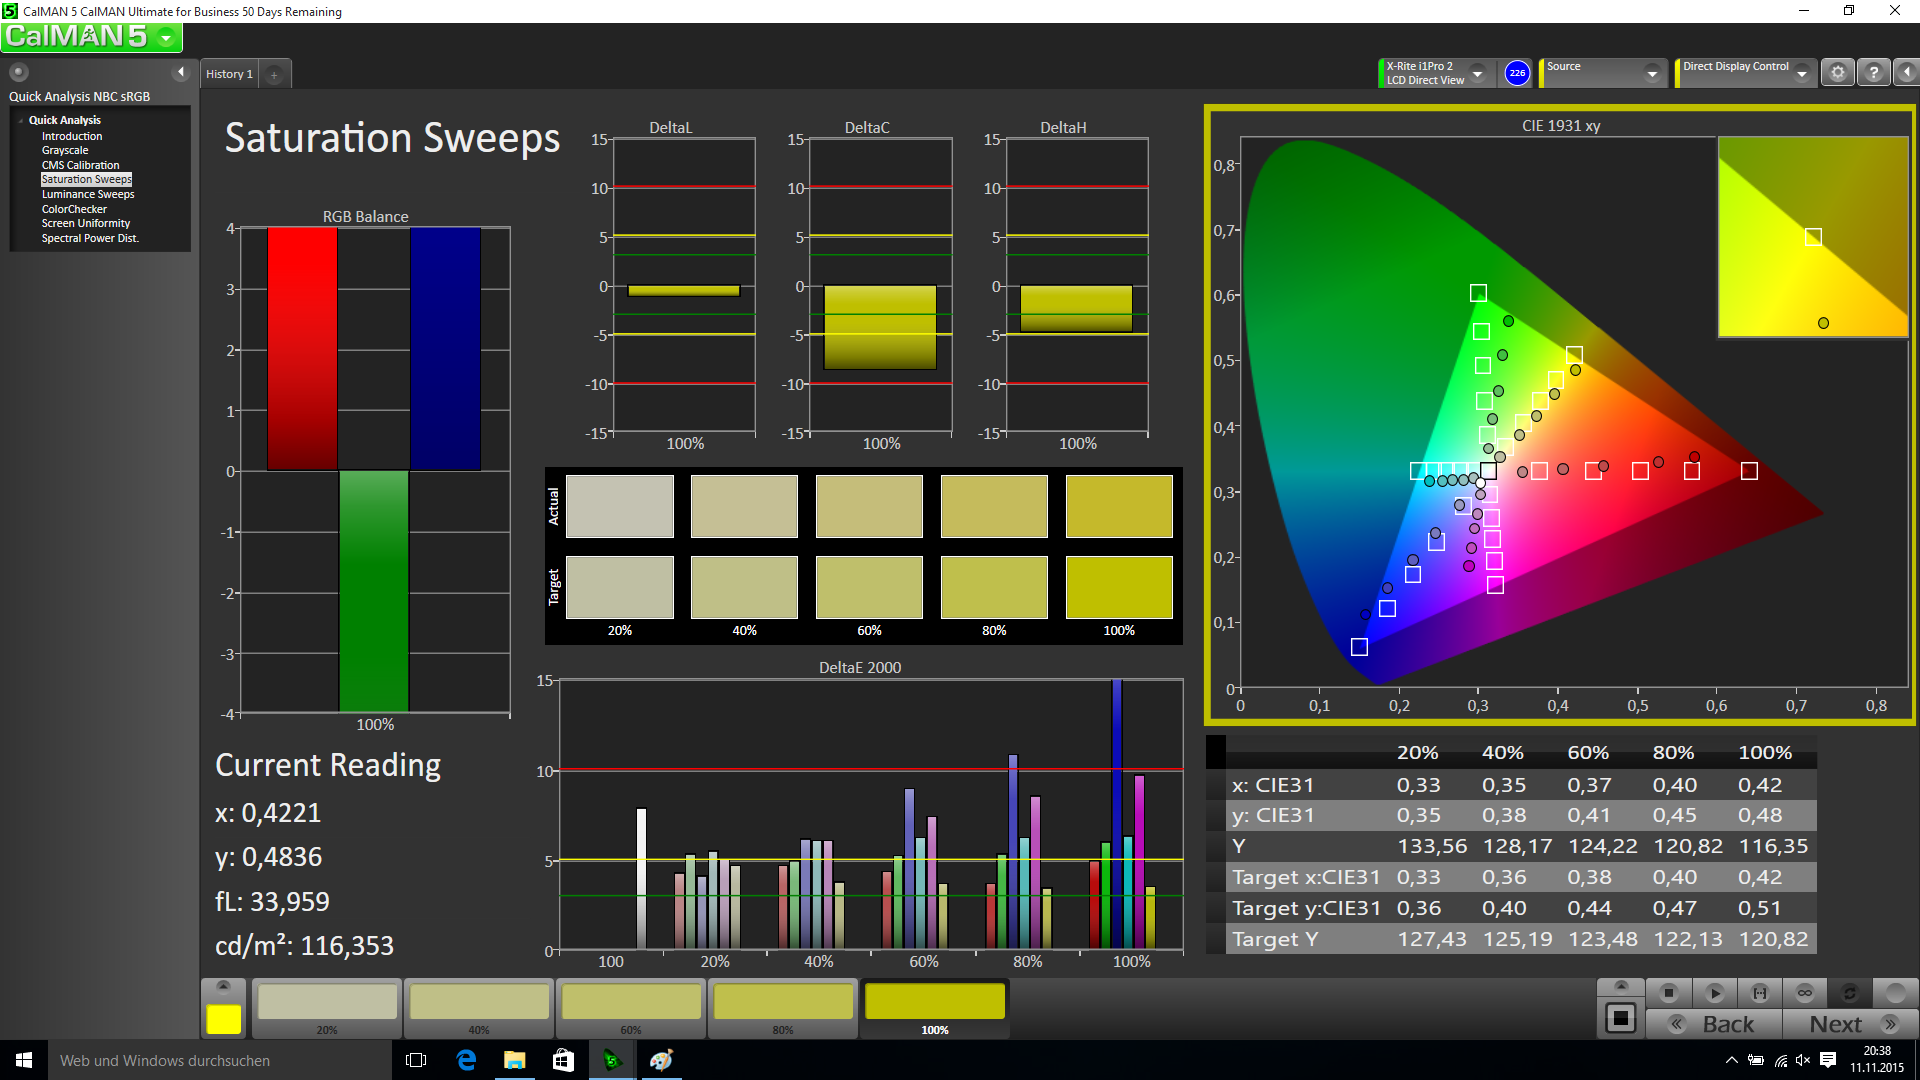The width and height of the screenshot is (1920, 1080).
Task: Collapse the left workflow sidebar arrow
Action: point(181,72)
